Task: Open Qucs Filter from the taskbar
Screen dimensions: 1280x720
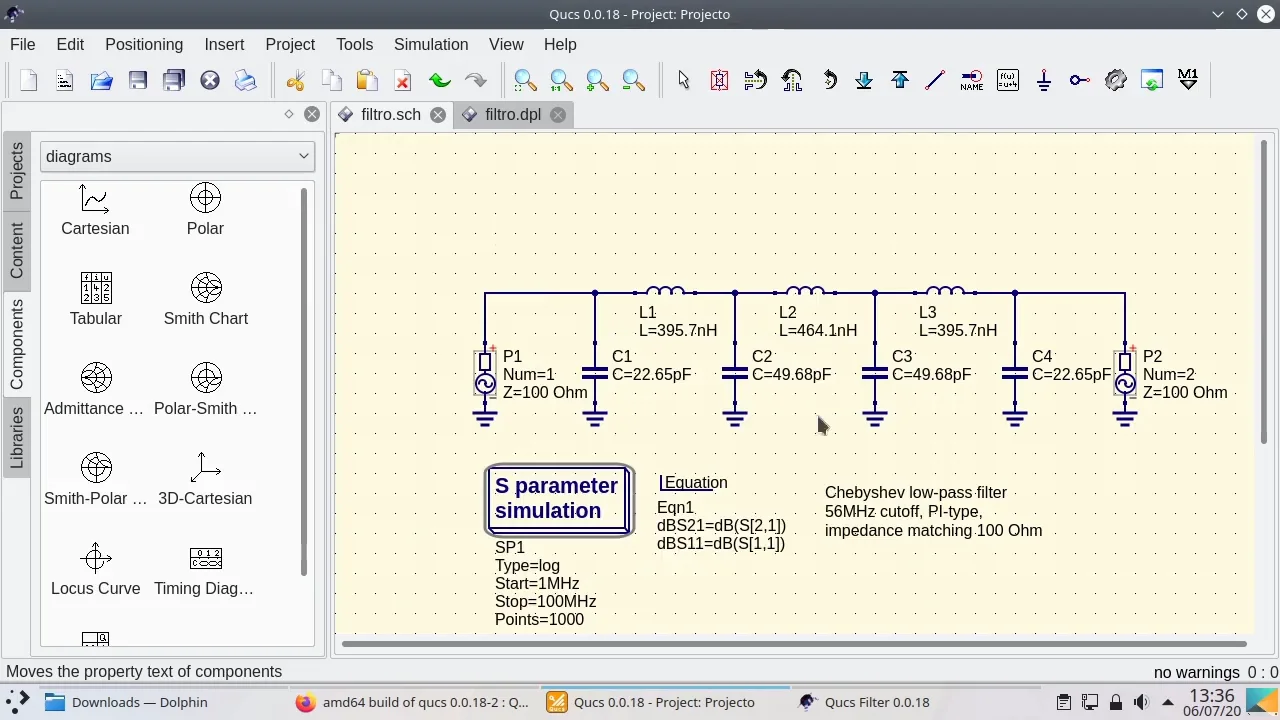Action: pos(865,702)
